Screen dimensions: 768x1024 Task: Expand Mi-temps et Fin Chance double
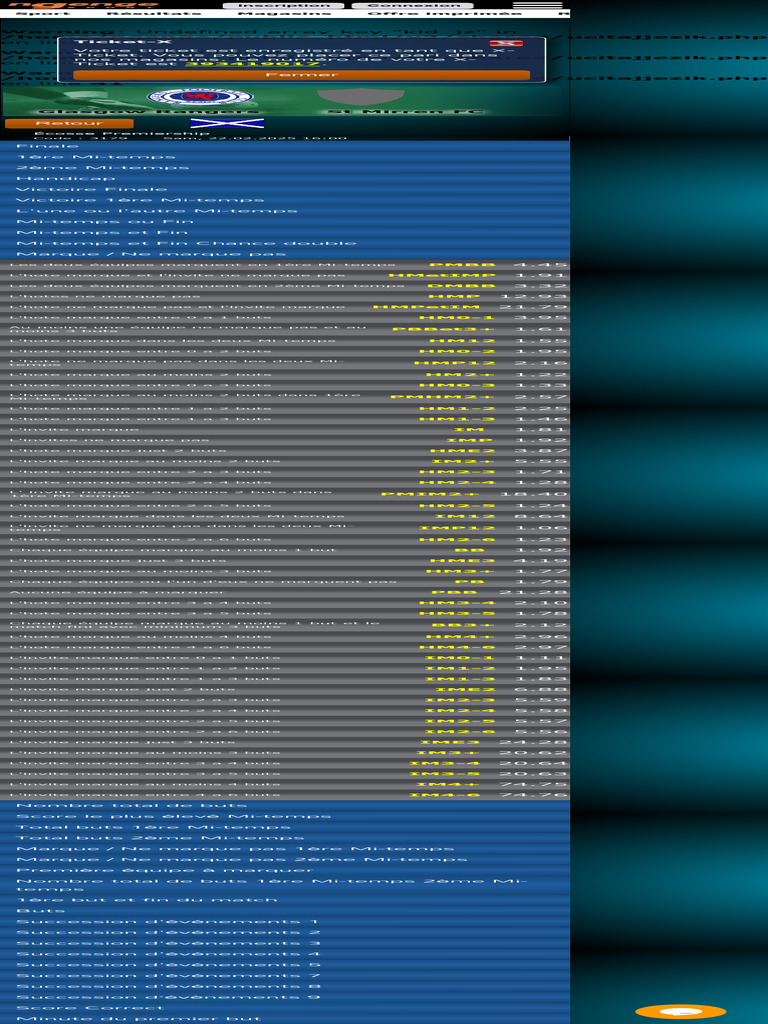[x=285, y=244]
